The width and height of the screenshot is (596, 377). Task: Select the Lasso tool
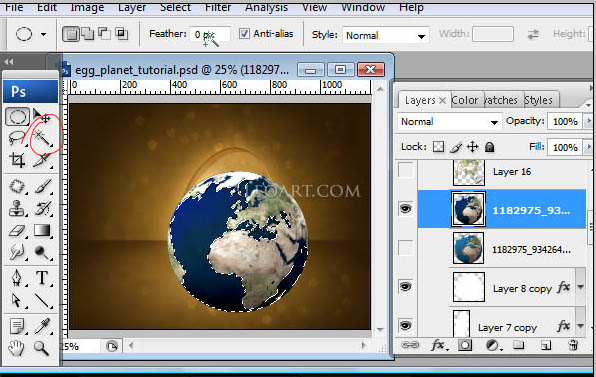[x=16, y=138]
